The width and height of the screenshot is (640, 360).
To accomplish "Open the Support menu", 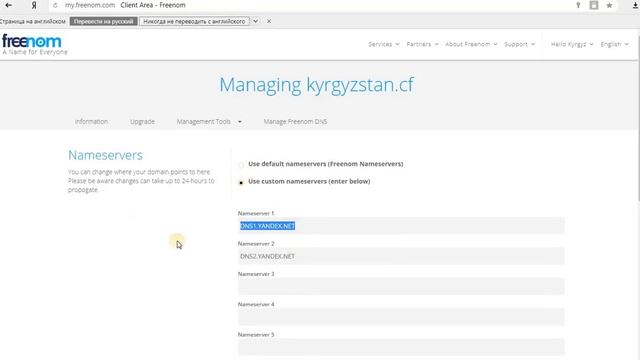I will 519,44.
